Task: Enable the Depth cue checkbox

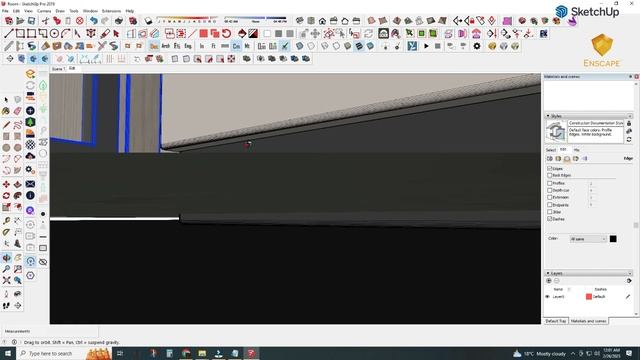Action: pyautogui.click(x=549, y=190)
